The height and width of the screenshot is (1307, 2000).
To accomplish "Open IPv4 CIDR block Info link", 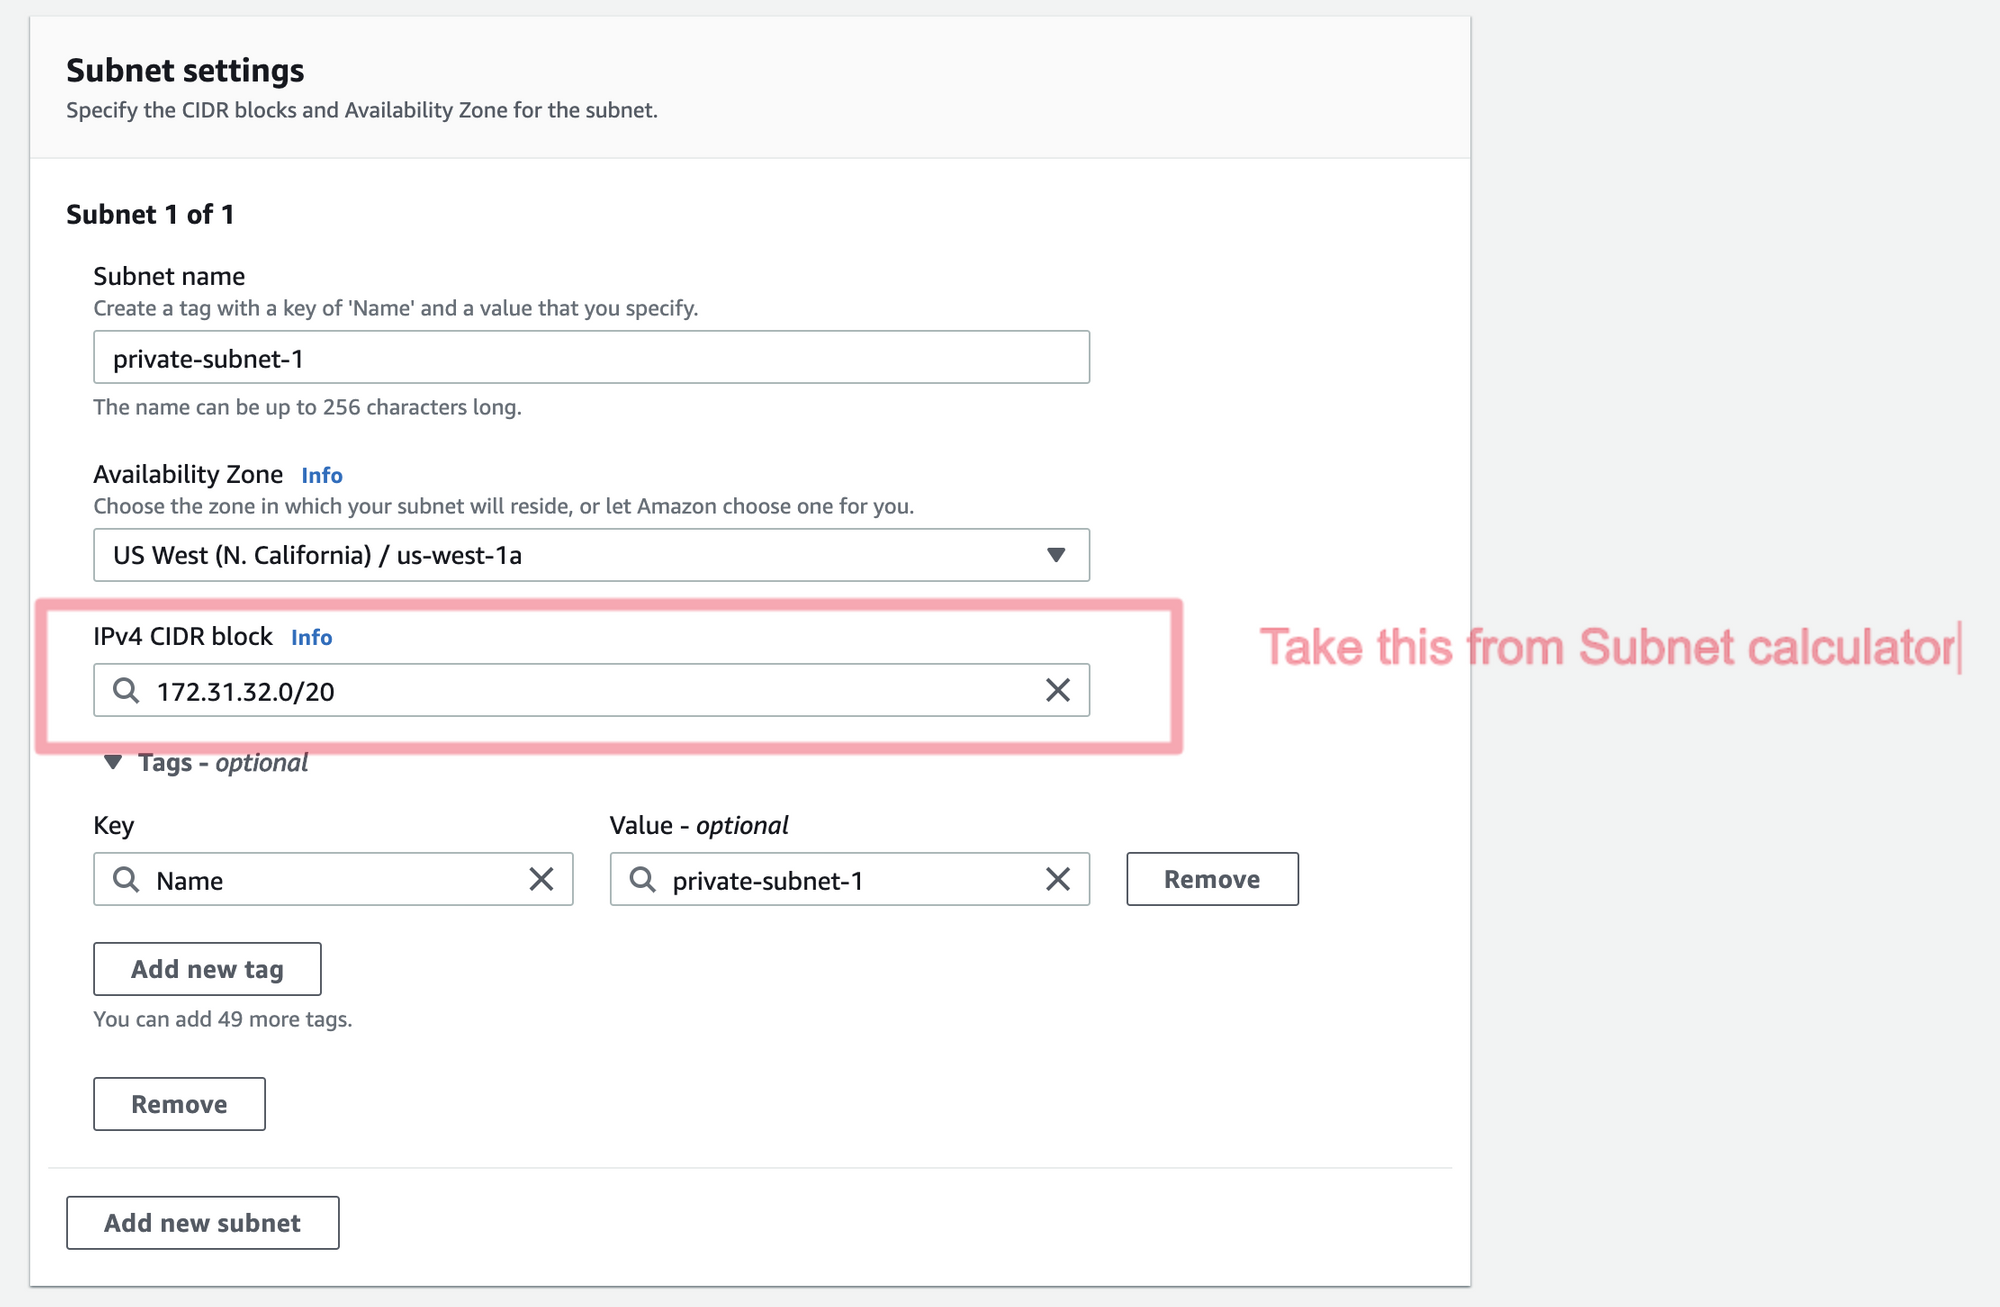I will point(311,637).
